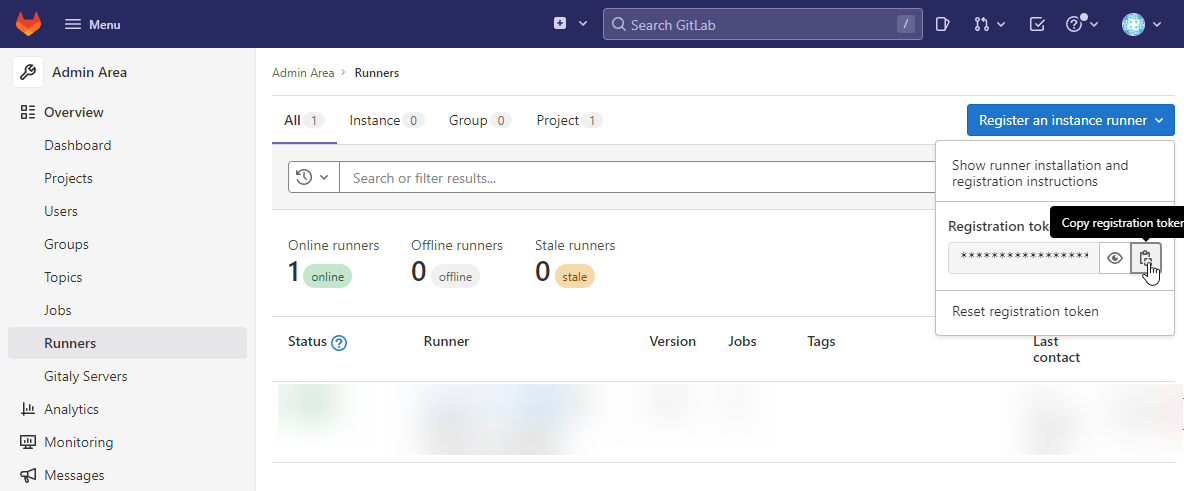This screenshot has width=1184, height=491.
Task: Expand the create new dropdown arrow
Action: pos(583,23)
